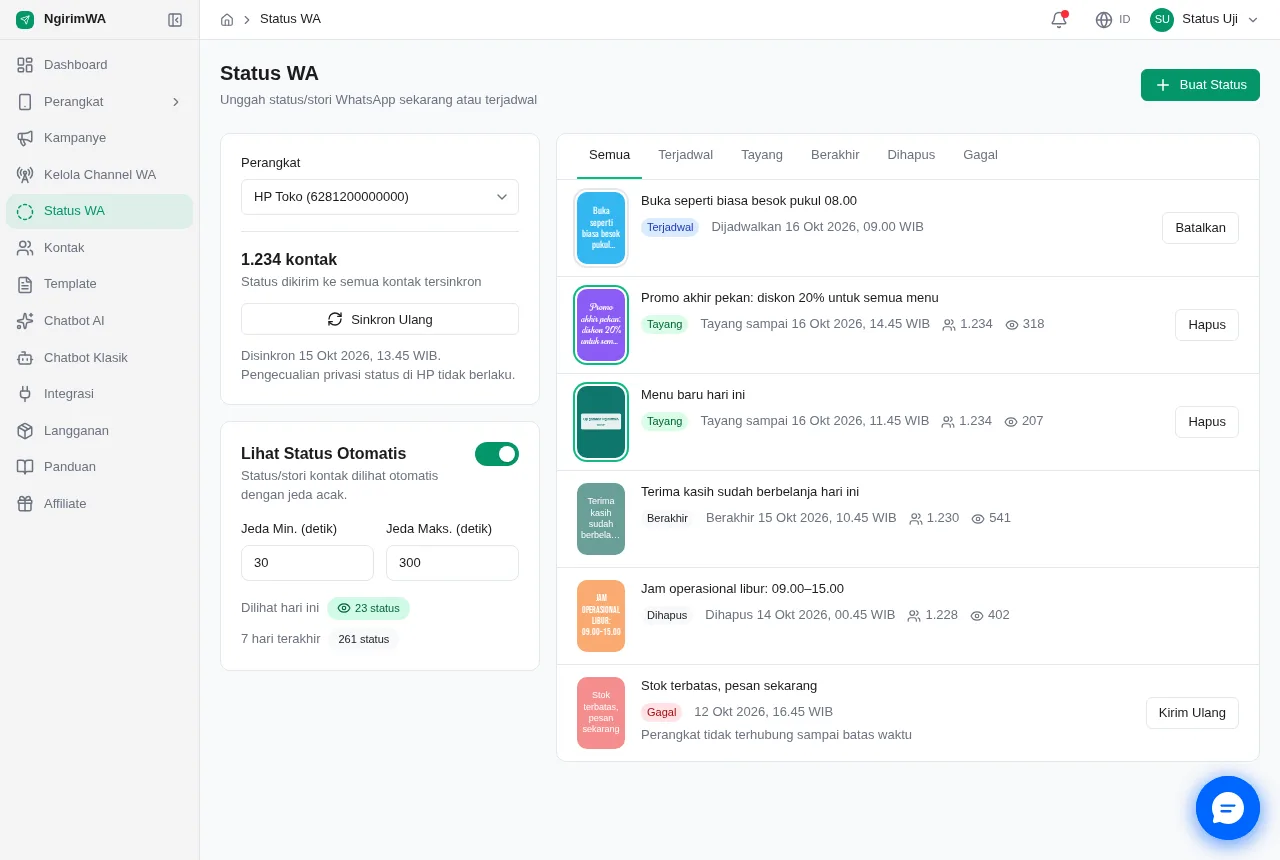Switch to Dihapus tab
1280x860 pixels.
point(911,155)
